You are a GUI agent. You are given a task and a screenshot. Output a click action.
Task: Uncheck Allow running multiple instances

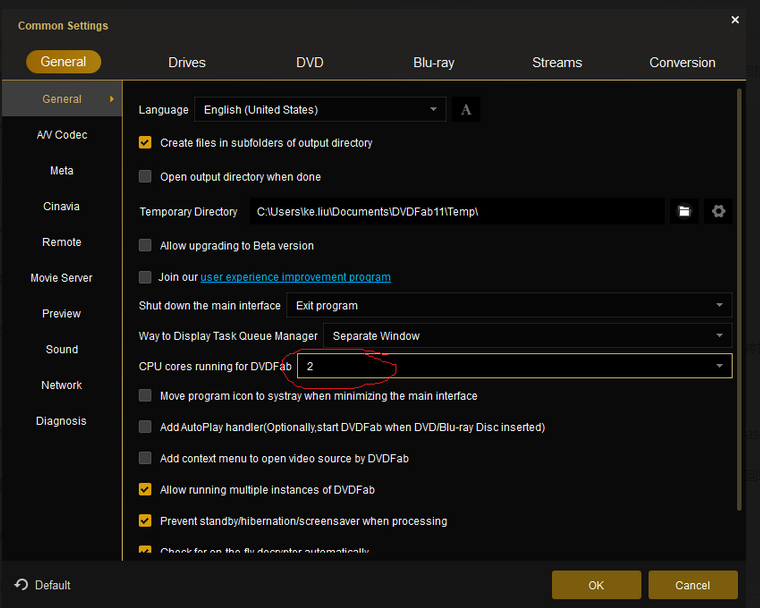145,489
